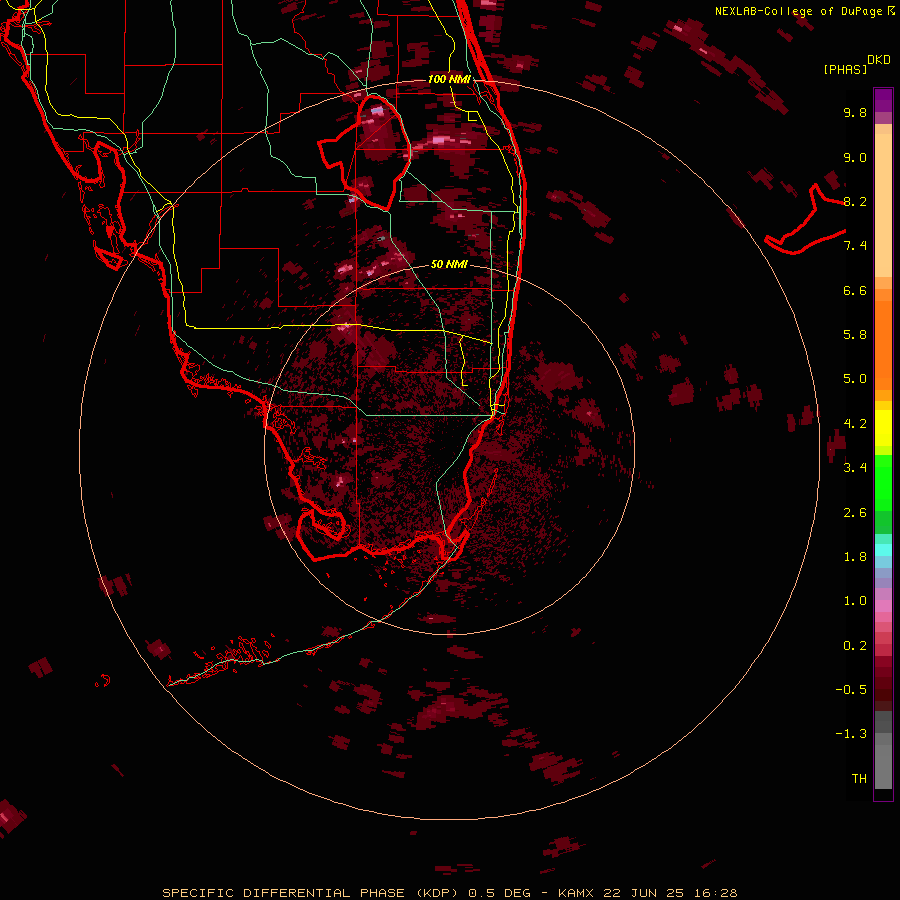
Task: Click the 4.2 value on the color scale
Action: (x=855, y=424)
